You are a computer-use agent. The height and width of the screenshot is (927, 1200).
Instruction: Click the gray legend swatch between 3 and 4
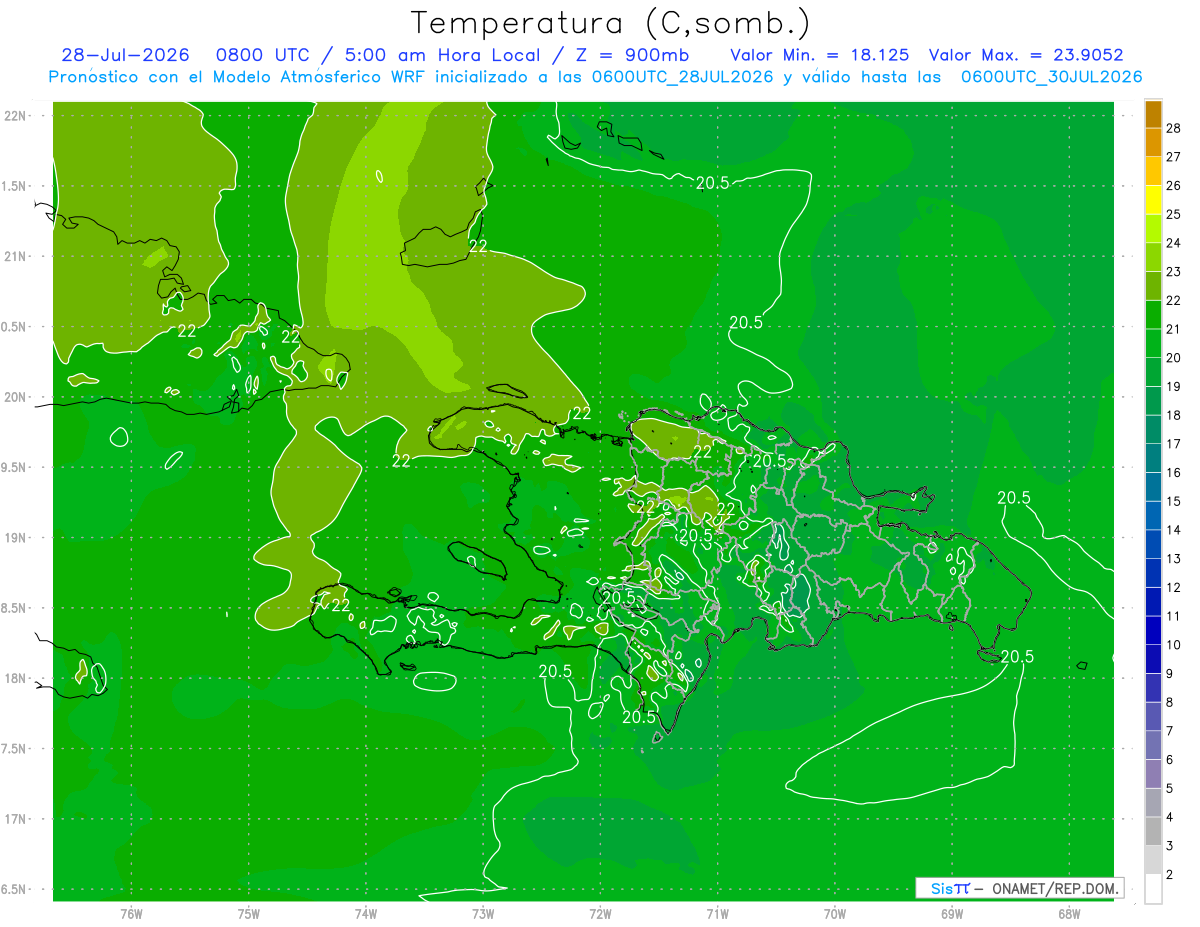tap(1153, 831)
